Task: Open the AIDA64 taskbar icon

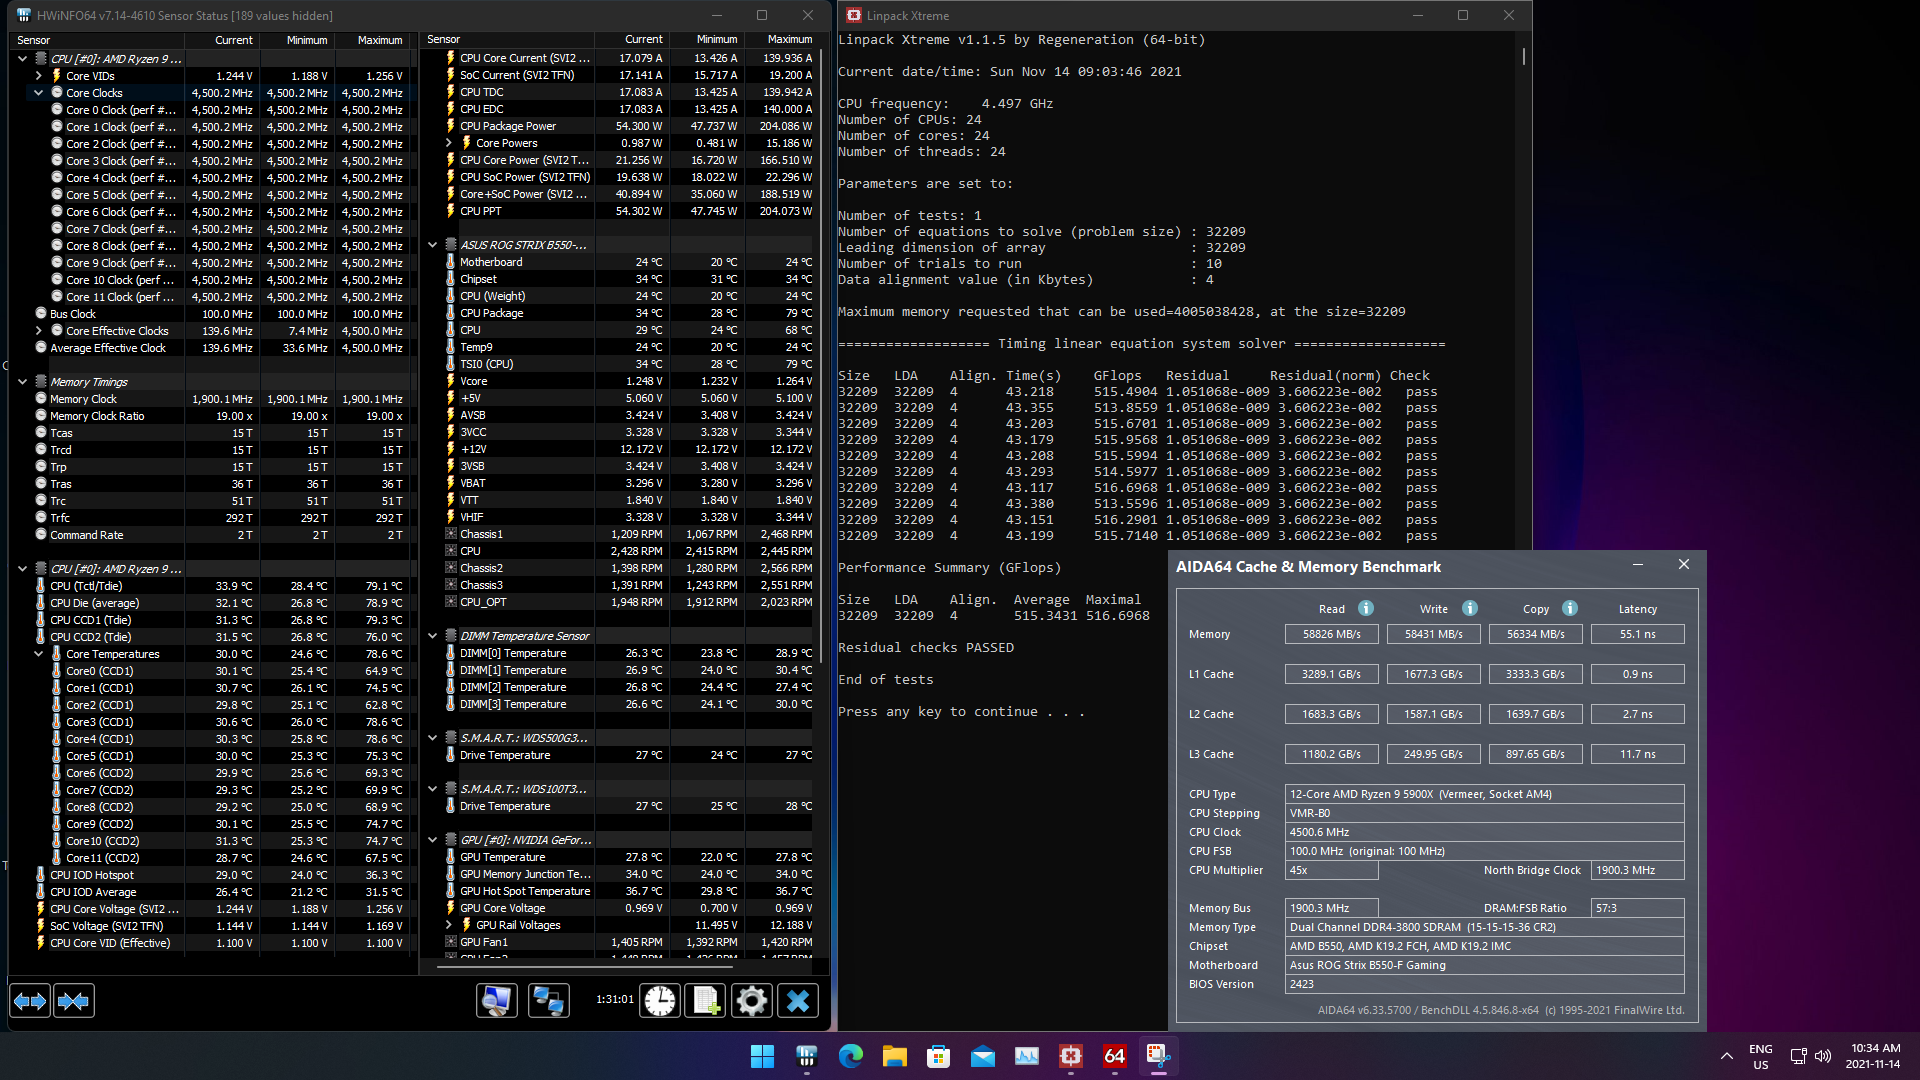Action: tap(1114, 1056)
